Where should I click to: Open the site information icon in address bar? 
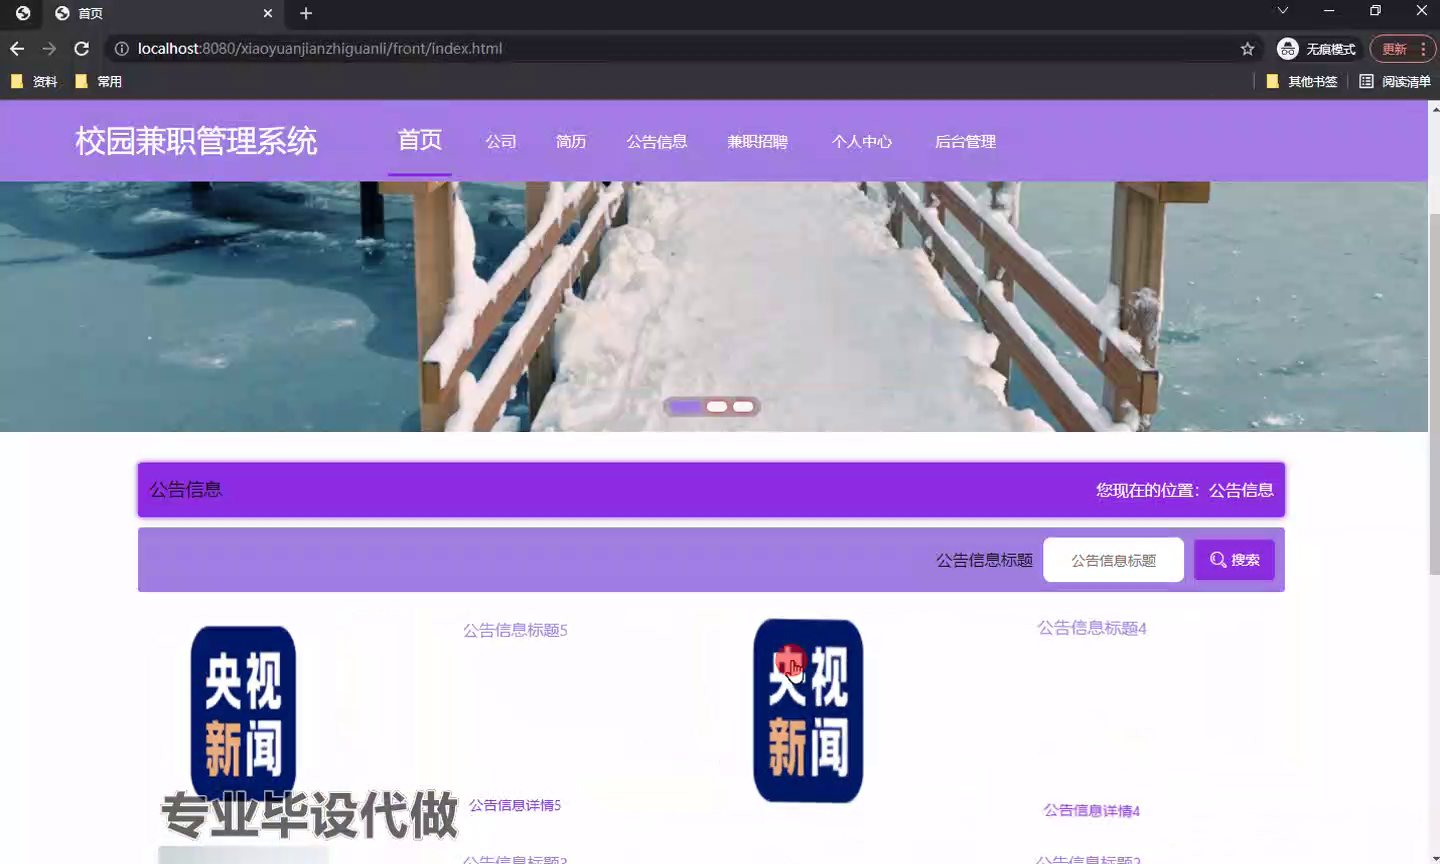pyautogui.click(x=121, y=48)
